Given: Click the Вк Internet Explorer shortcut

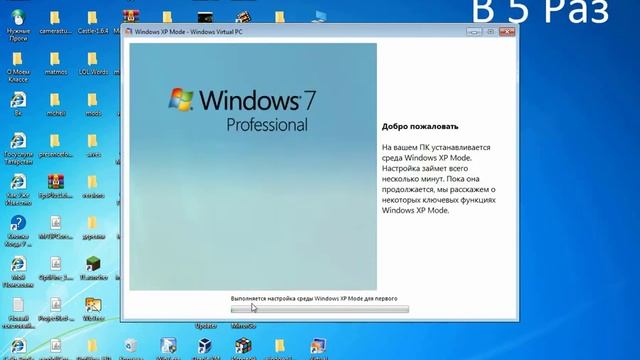Looking at the screenshot, I should (x=18, y=104).
